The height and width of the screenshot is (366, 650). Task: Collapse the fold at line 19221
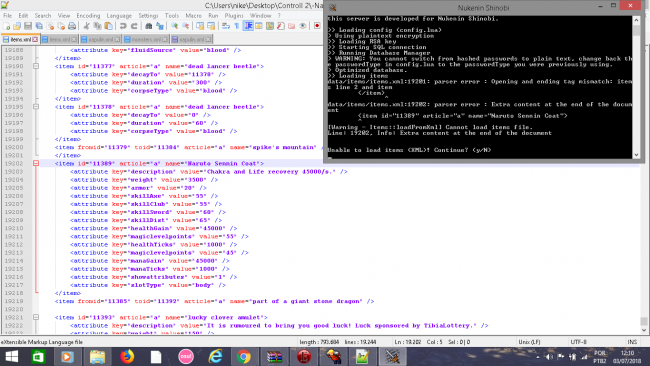[x=36, y=318]
